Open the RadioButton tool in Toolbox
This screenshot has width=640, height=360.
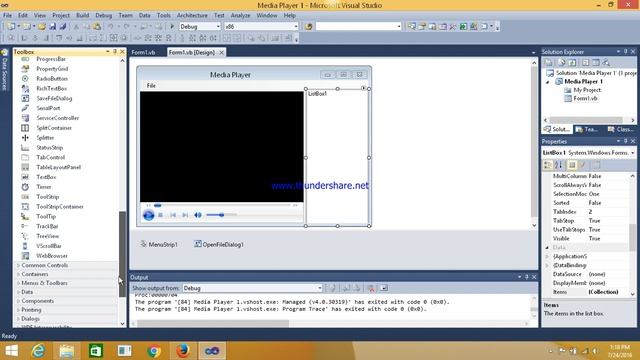52,78
